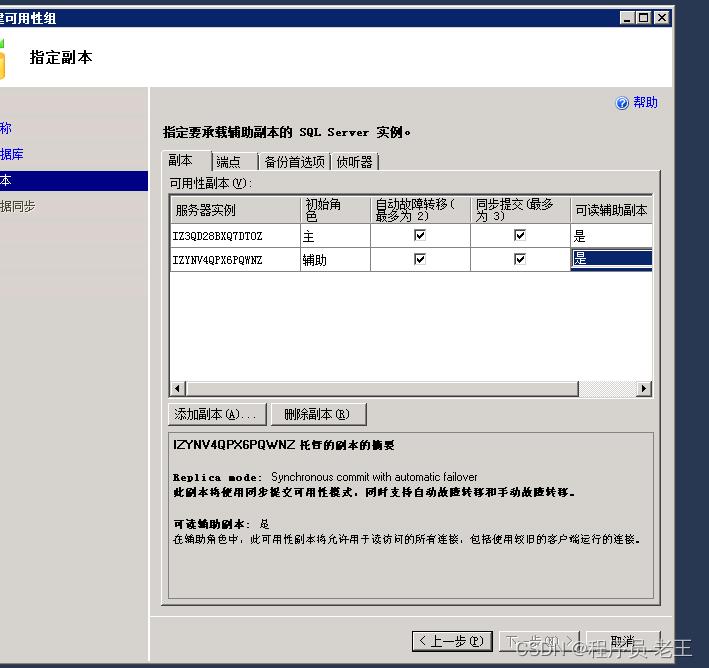This screenshot has width=709, height=668.
Task: Toggle automatic failover for IZ3QD28BXQ7DTOZ
Action: (x=420, y=235)
